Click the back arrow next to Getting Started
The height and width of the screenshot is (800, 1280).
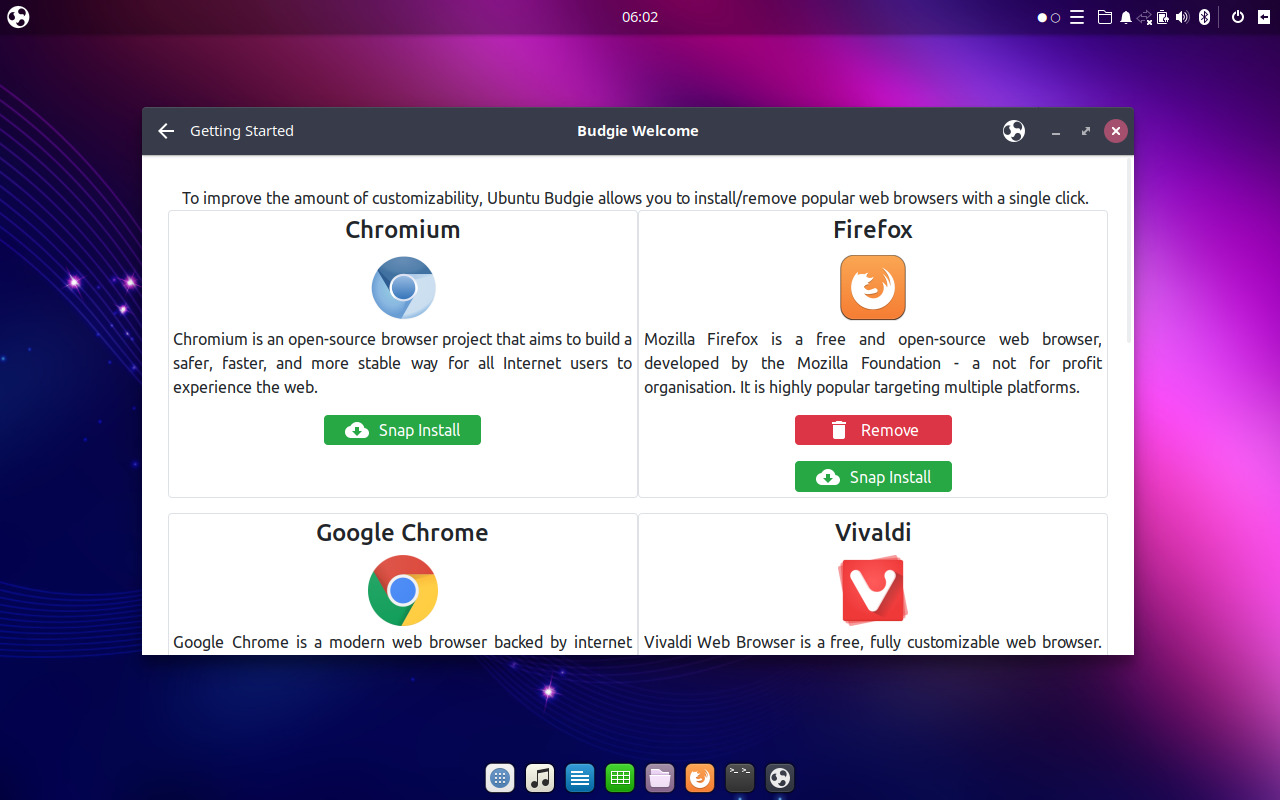[x=165, y=131]
